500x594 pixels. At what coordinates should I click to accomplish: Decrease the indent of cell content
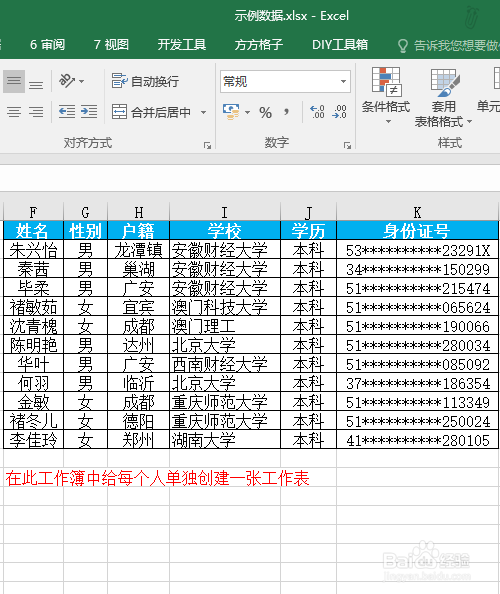click(x=67, y=112)
